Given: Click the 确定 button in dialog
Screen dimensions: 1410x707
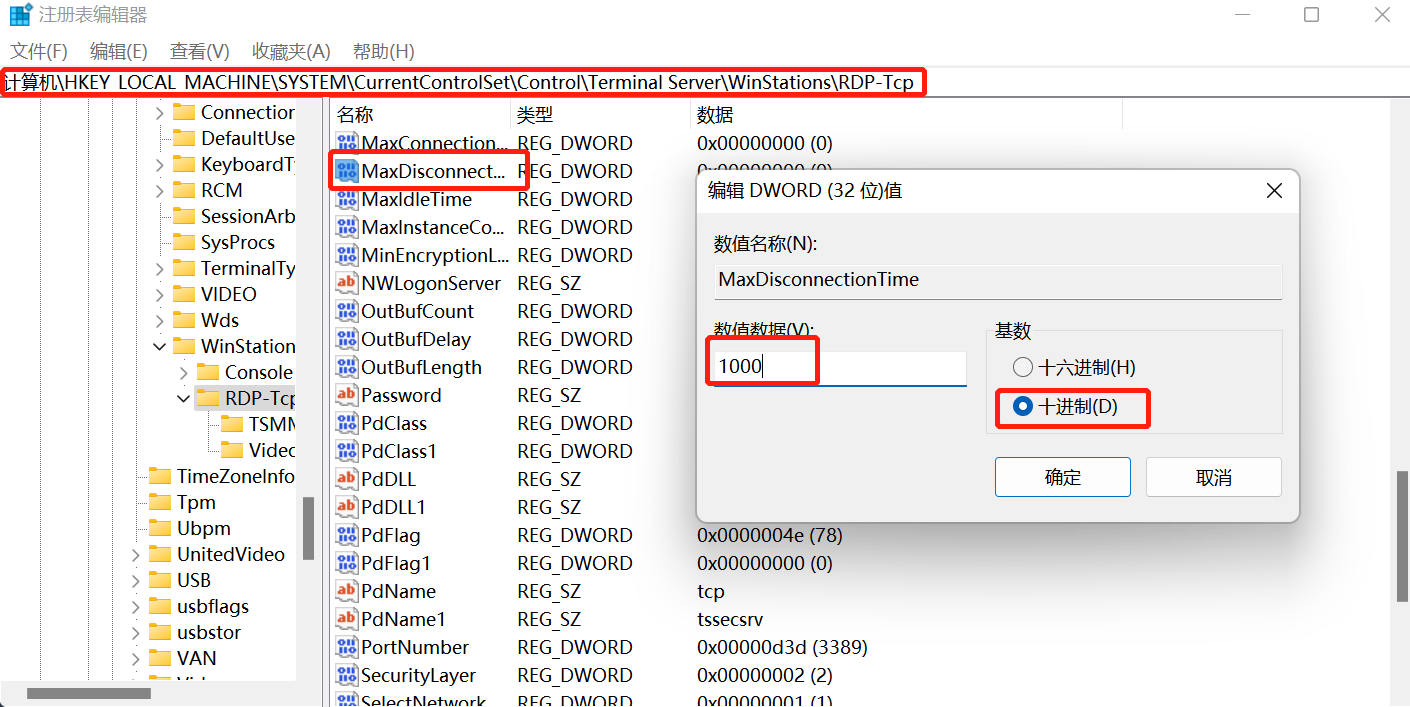Looking at the screenshot, I should coord(1062,477).
